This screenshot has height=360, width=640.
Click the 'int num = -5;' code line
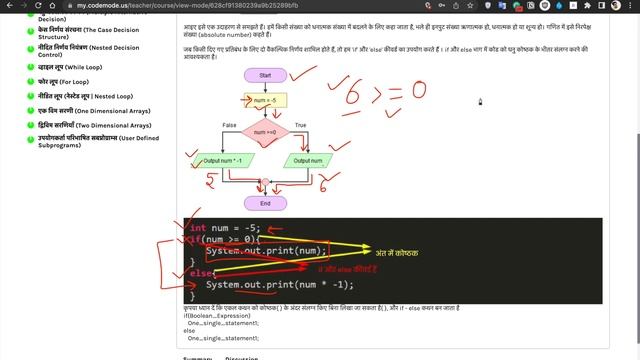[225, 228]
